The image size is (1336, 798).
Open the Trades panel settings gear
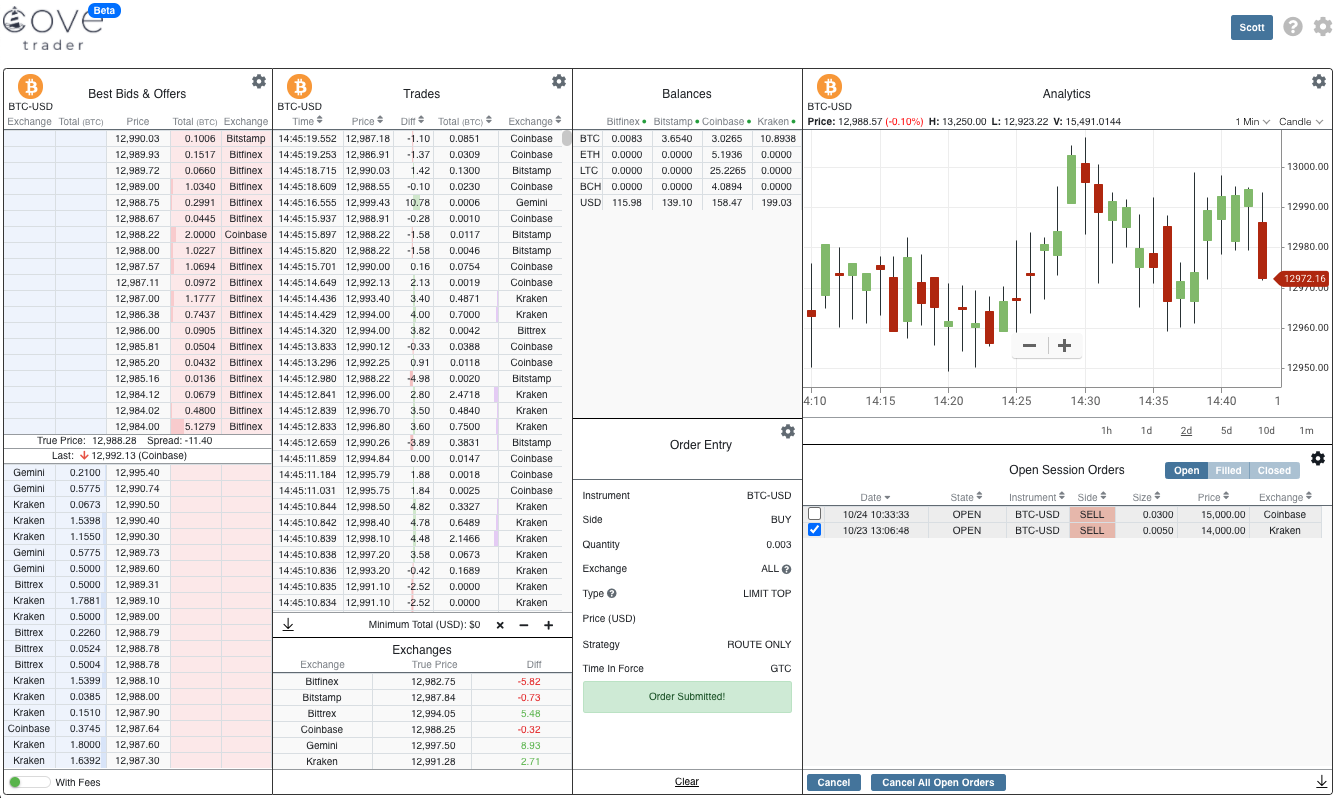[x=559, y=81]
